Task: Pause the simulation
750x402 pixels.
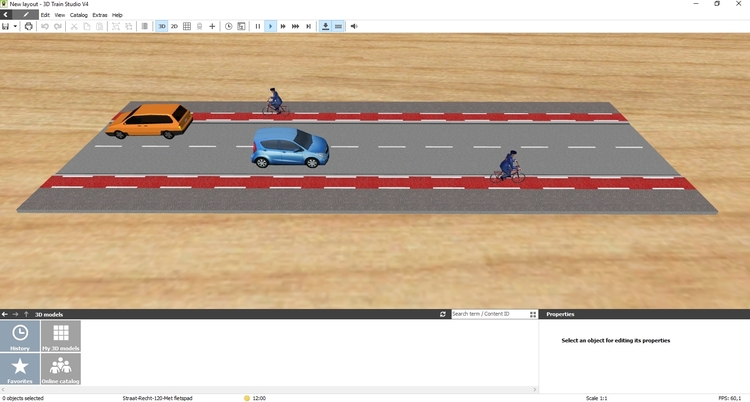Action: click(x=258, y=26)
